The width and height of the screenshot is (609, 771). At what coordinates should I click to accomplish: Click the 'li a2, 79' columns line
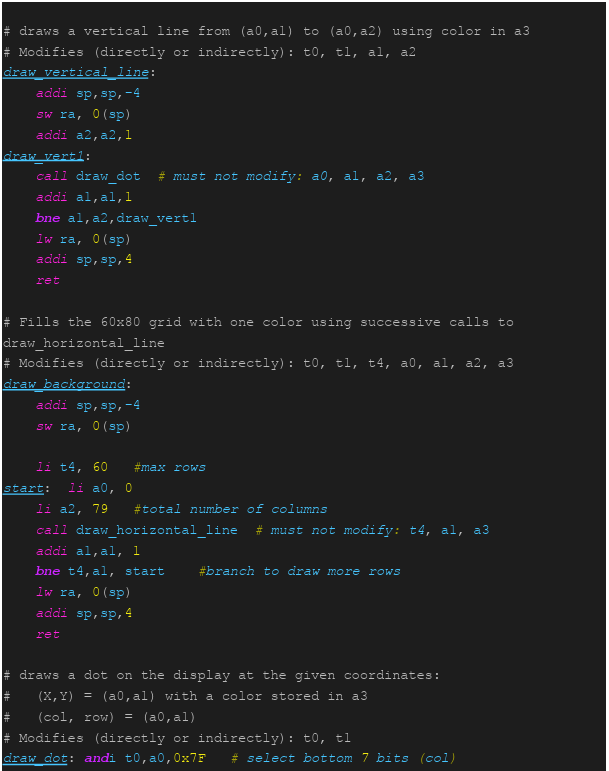click(72, 509)
